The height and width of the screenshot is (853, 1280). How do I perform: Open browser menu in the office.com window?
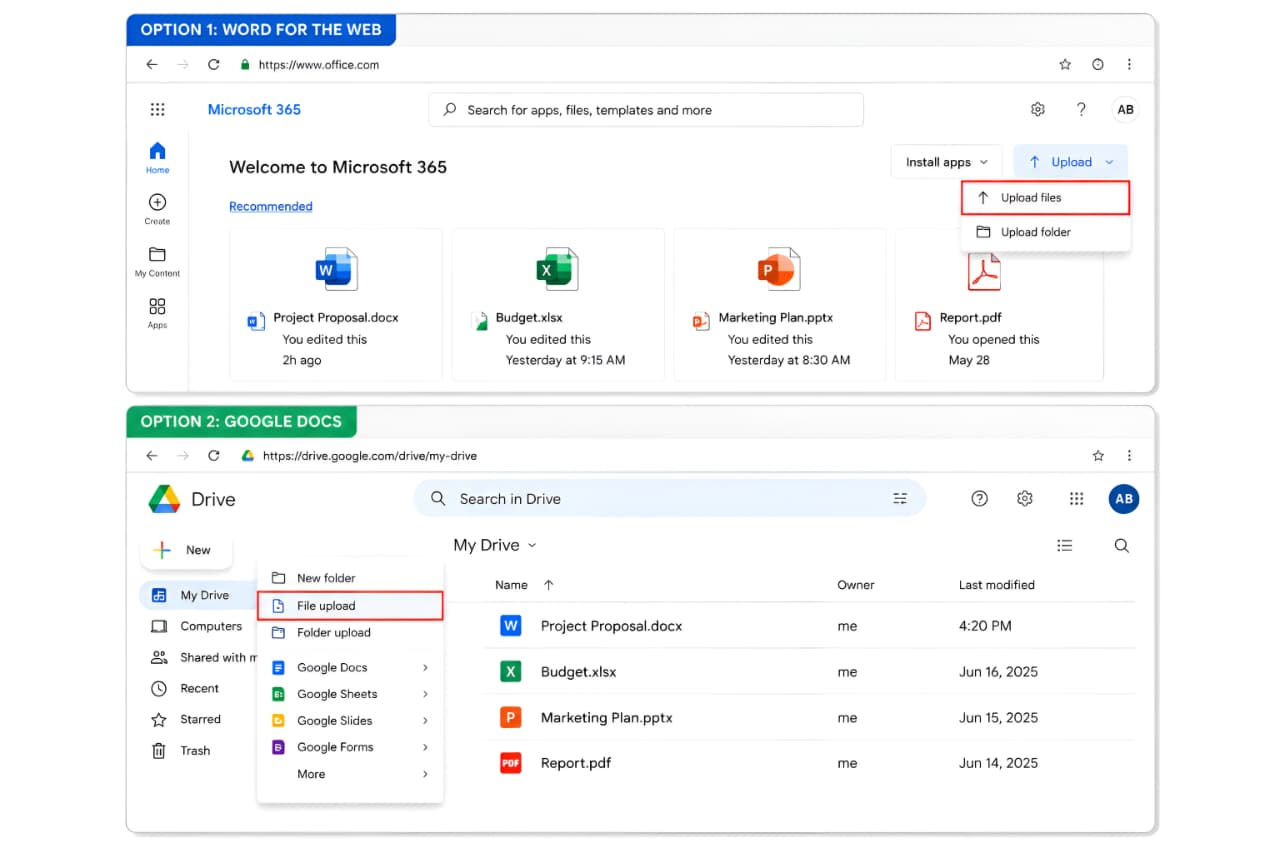coord(1129,64)
